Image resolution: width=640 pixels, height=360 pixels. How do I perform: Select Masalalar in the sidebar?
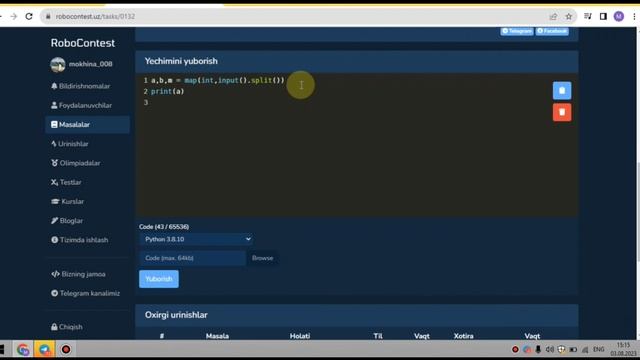point(87,124)
